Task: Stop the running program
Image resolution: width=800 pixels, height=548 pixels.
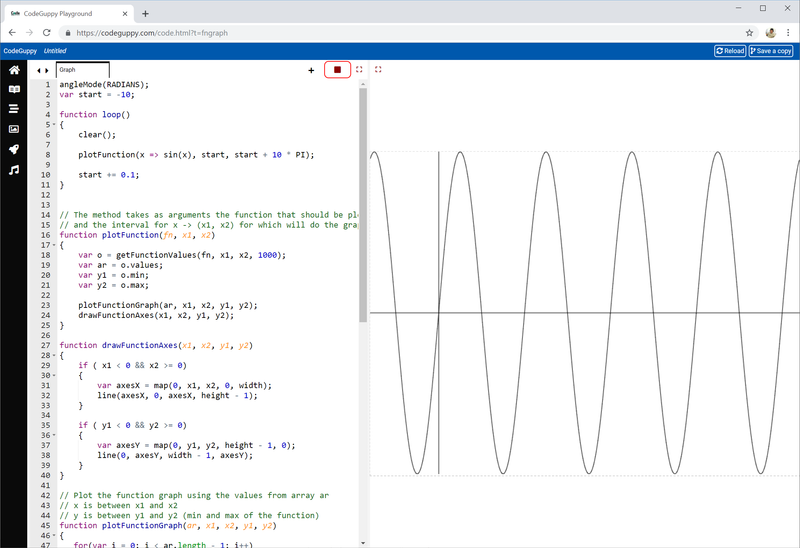Action: pyautogui.click(x=337, y=69)
